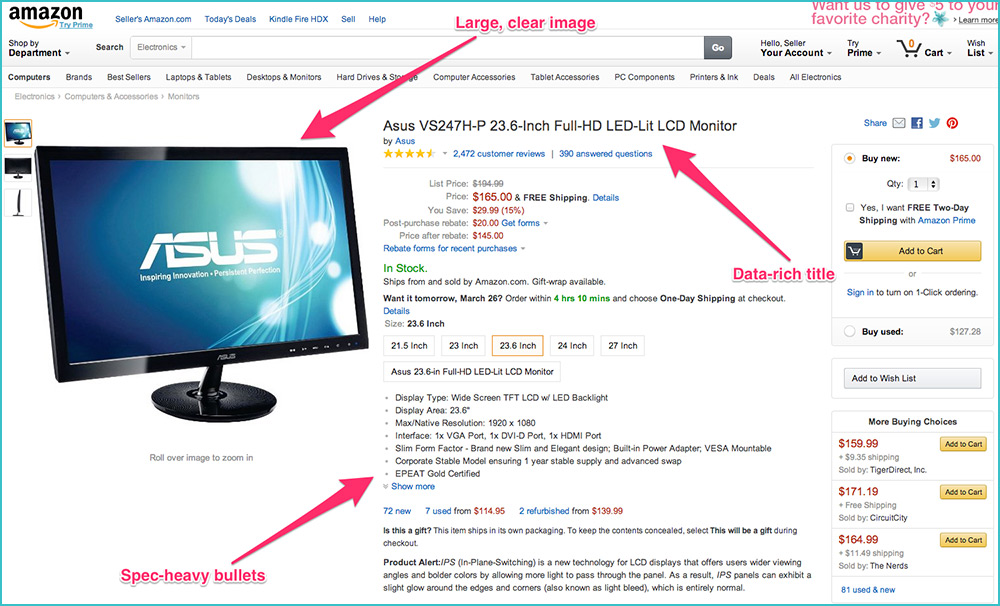Share product on Twitter bird icon

point(934,123)
